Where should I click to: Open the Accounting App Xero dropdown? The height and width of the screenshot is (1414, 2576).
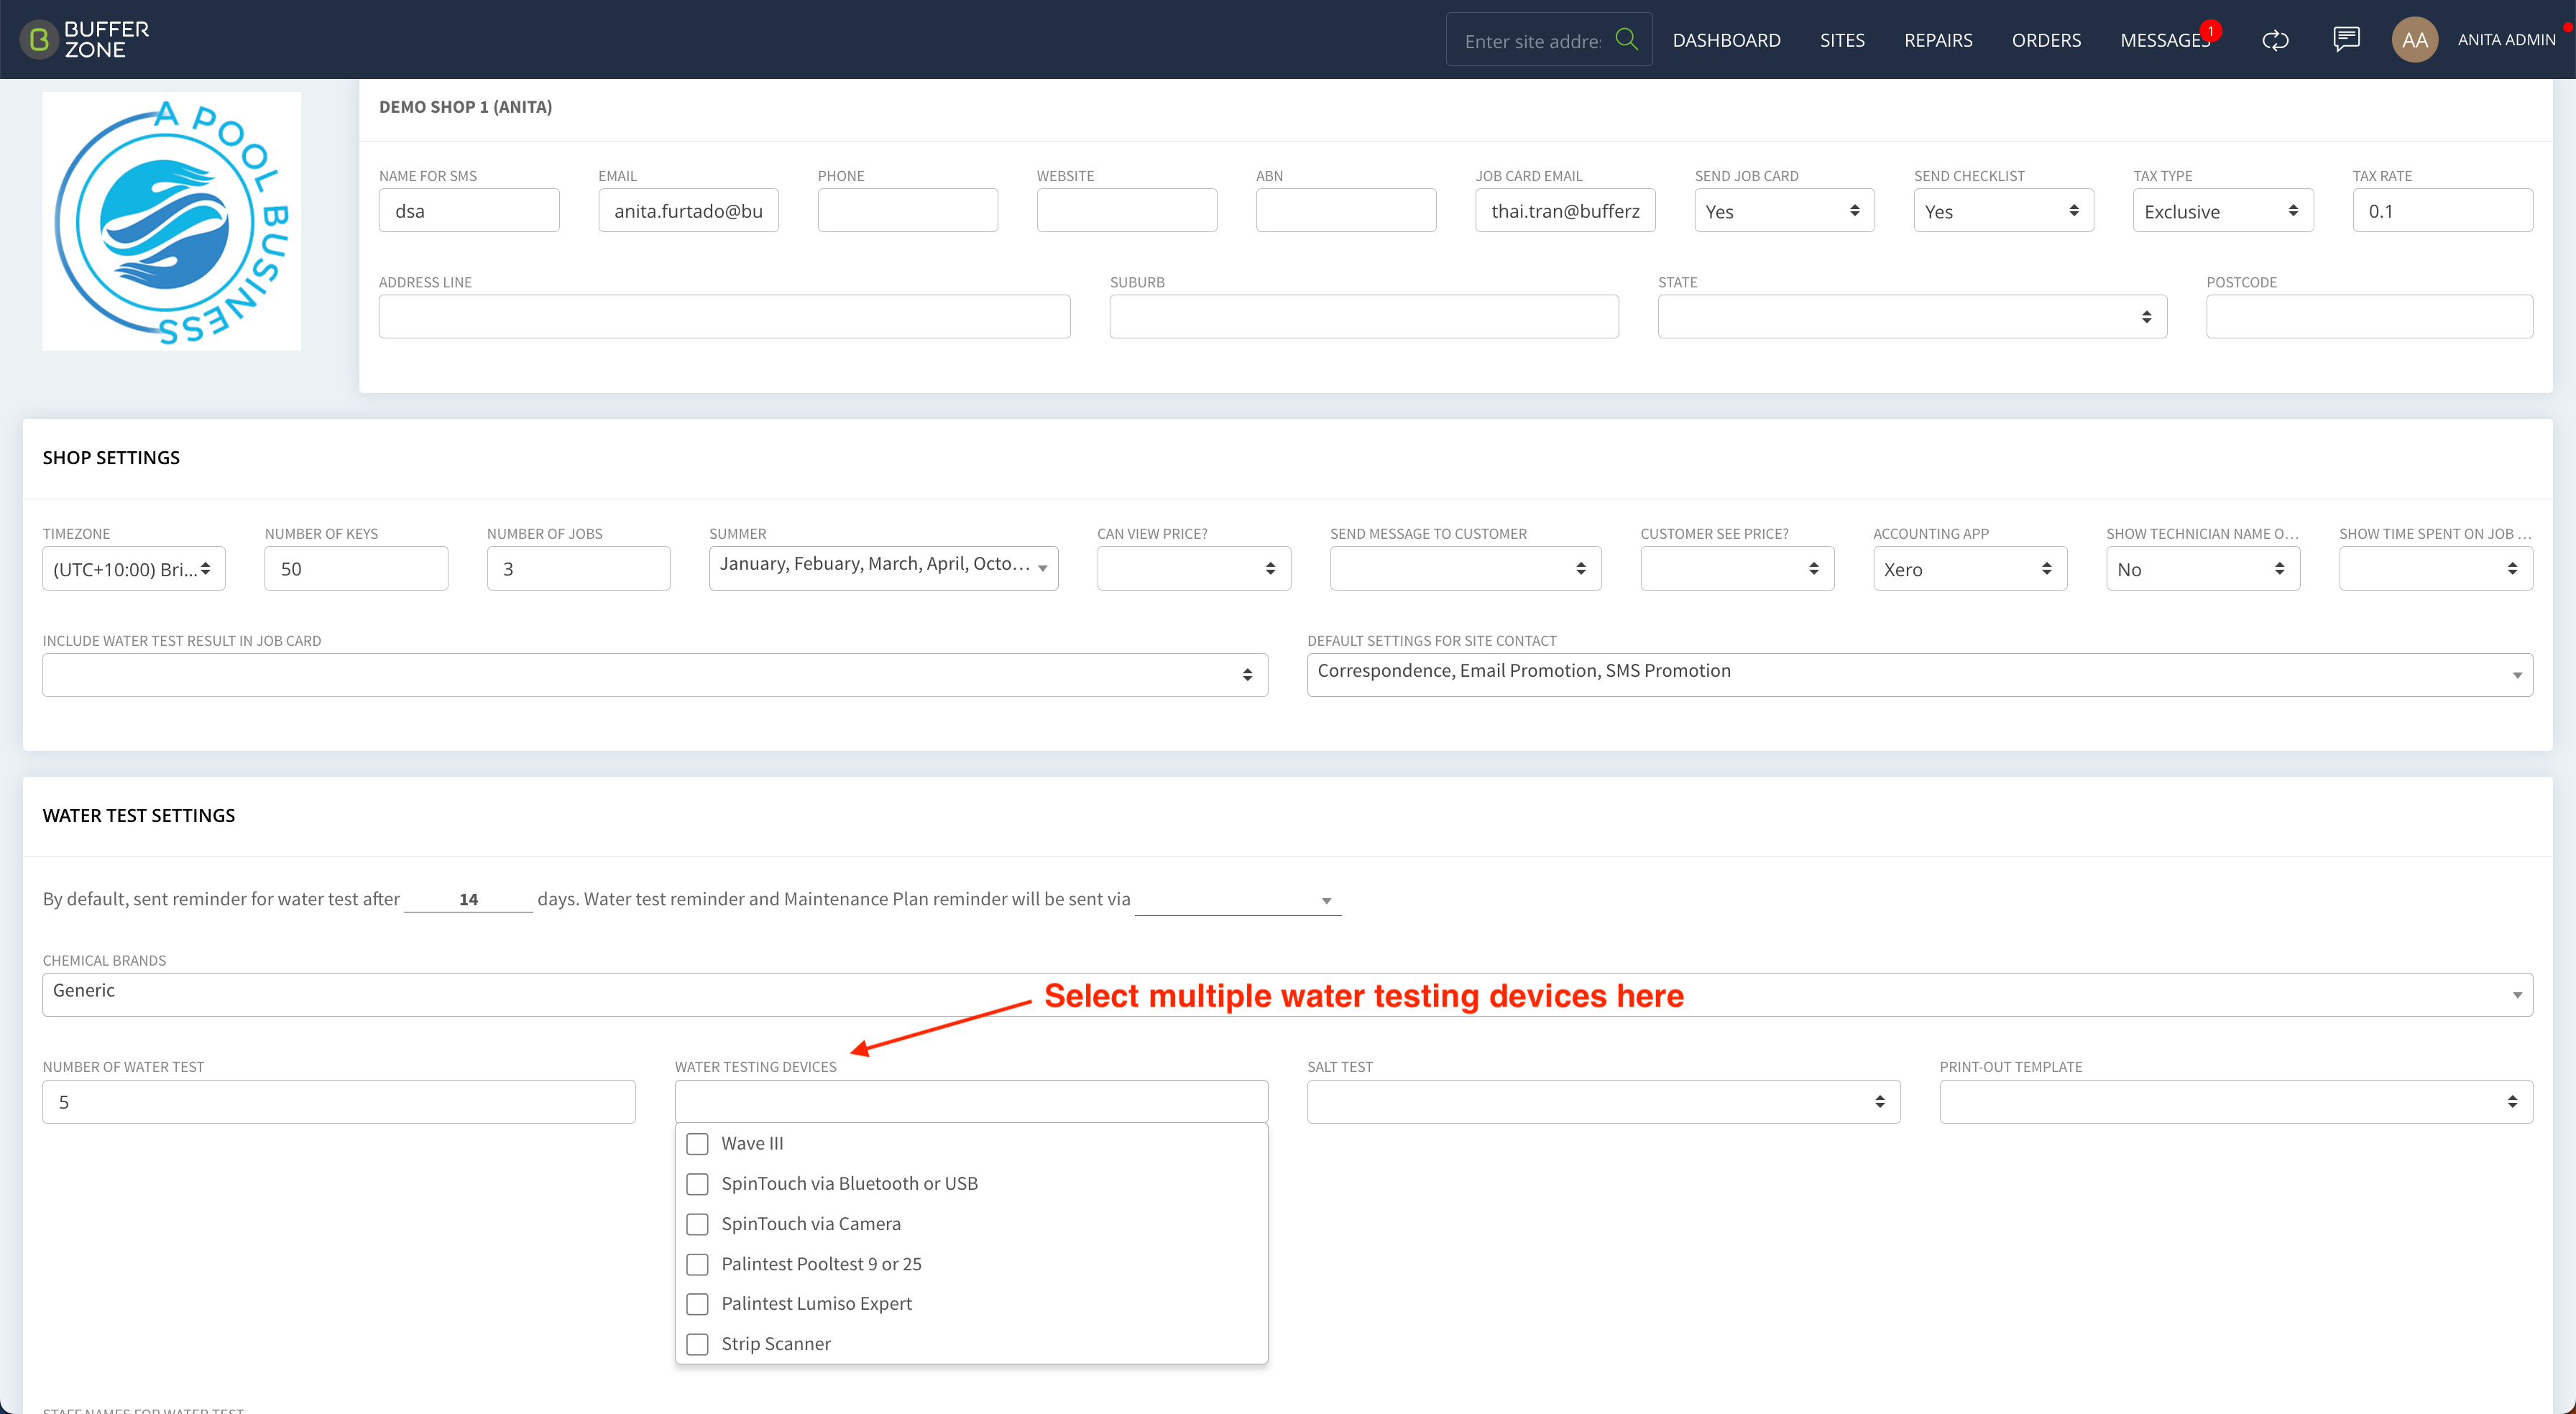point(1969,569)
